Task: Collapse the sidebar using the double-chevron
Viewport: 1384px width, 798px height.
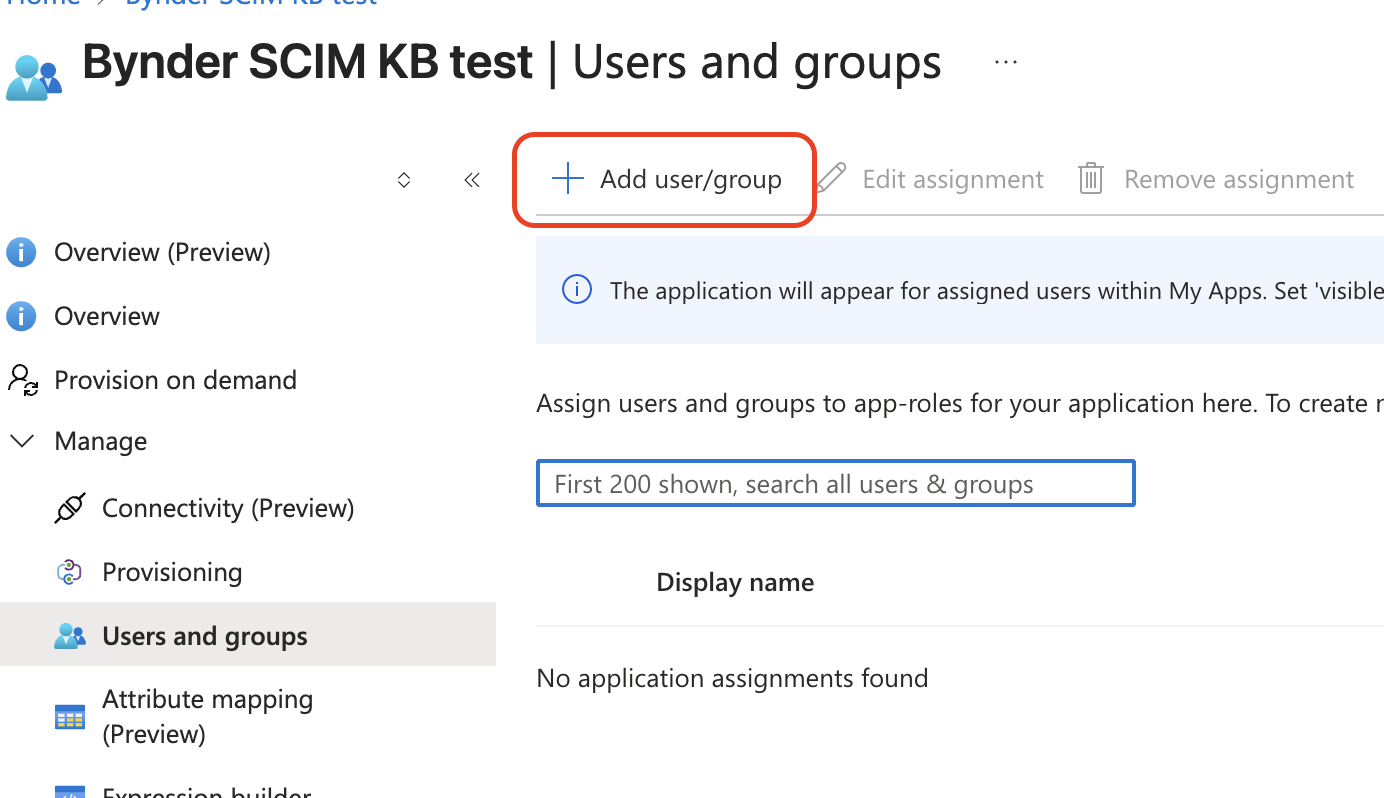Action: pos(471,179)
